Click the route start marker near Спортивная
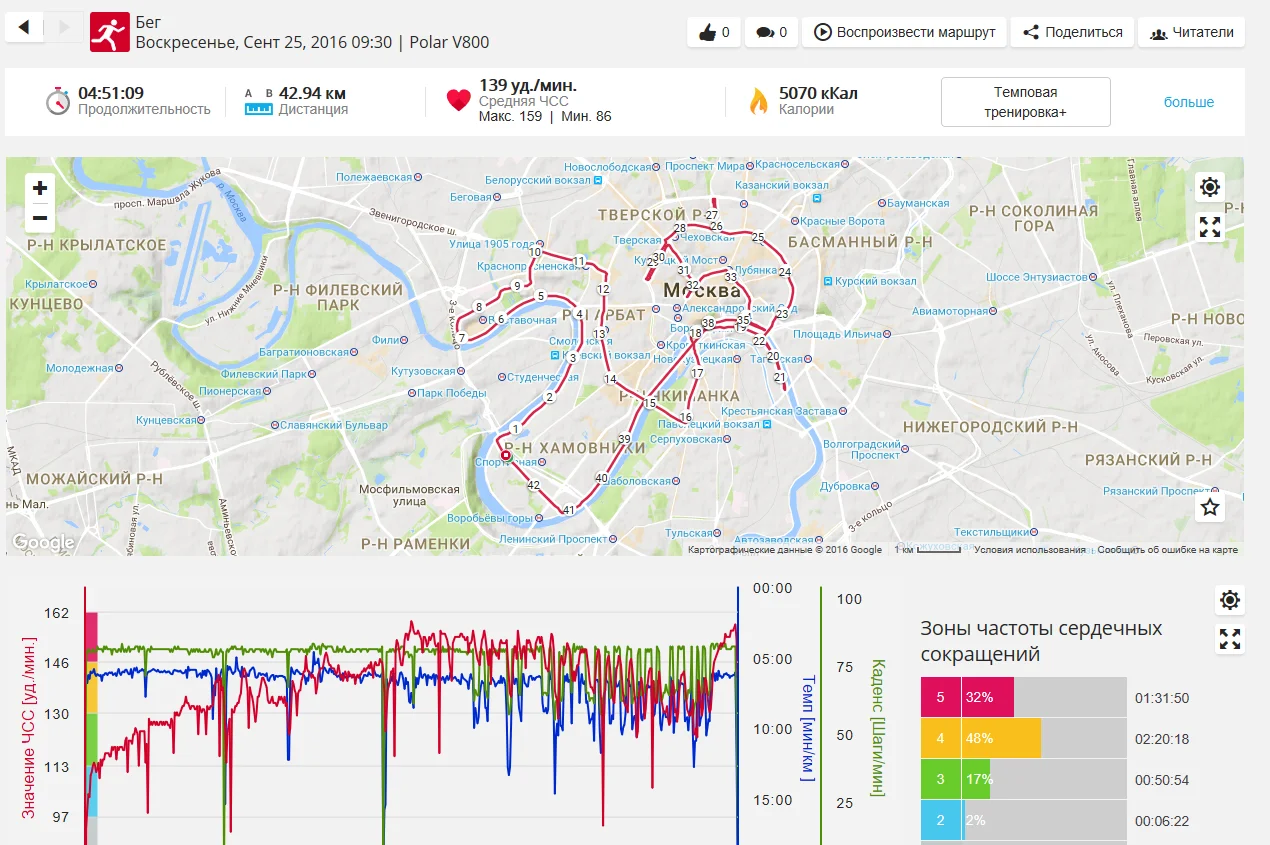The image size is (1270, 845). coord(506,455)
